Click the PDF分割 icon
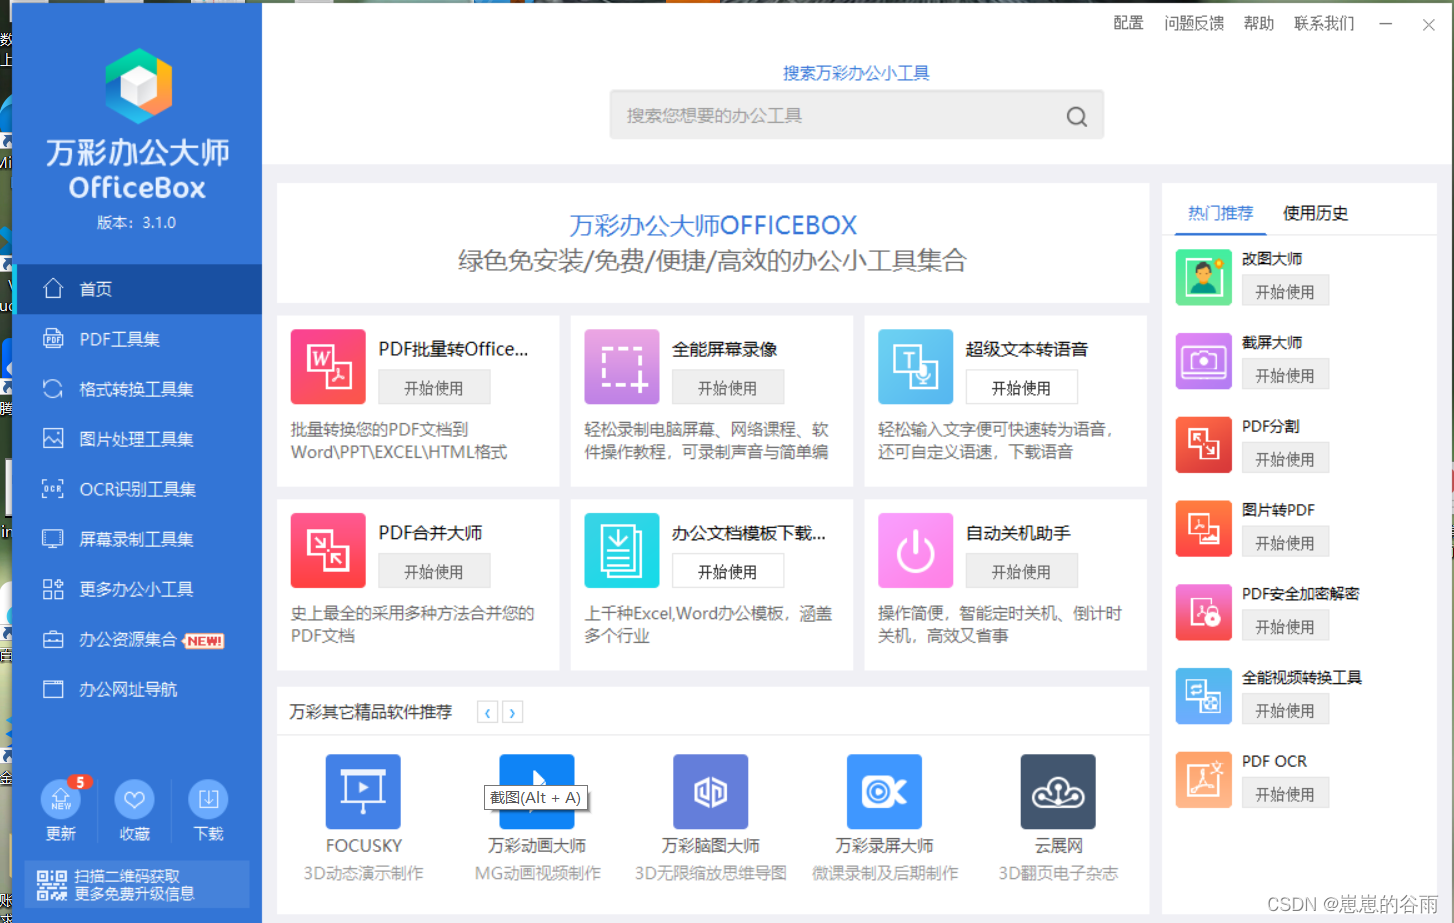The height and width of the screenshot is (923, 1454). [x=1204, y=445]
